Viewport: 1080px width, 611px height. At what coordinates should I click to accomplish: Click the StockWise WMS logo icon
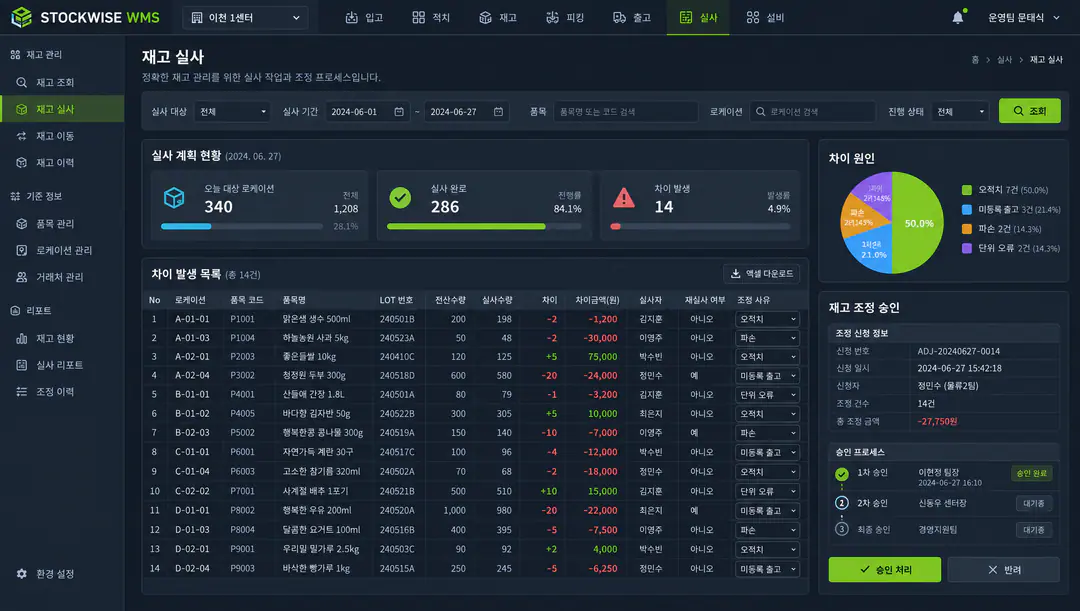[21, 17]
